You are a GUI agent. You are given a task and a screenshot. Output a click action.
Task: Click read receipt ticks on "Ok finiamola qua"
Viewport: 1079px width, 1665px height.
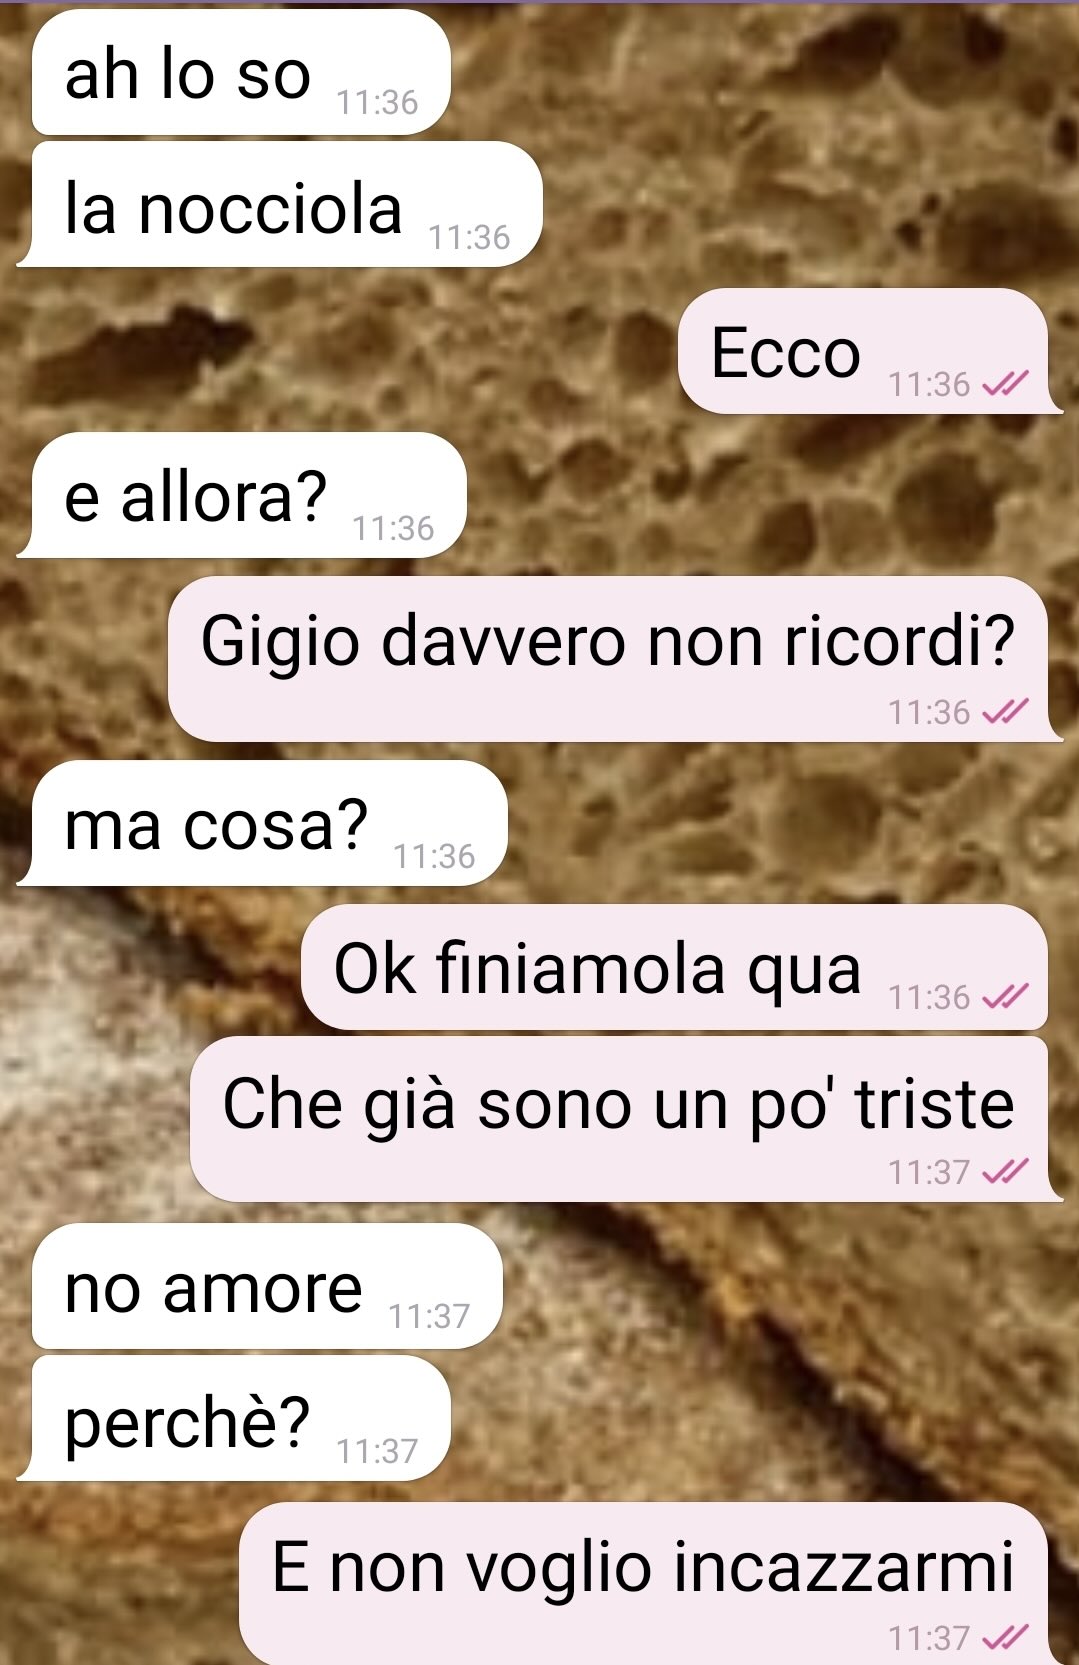pyautogui.click(x=1005, y=997)
